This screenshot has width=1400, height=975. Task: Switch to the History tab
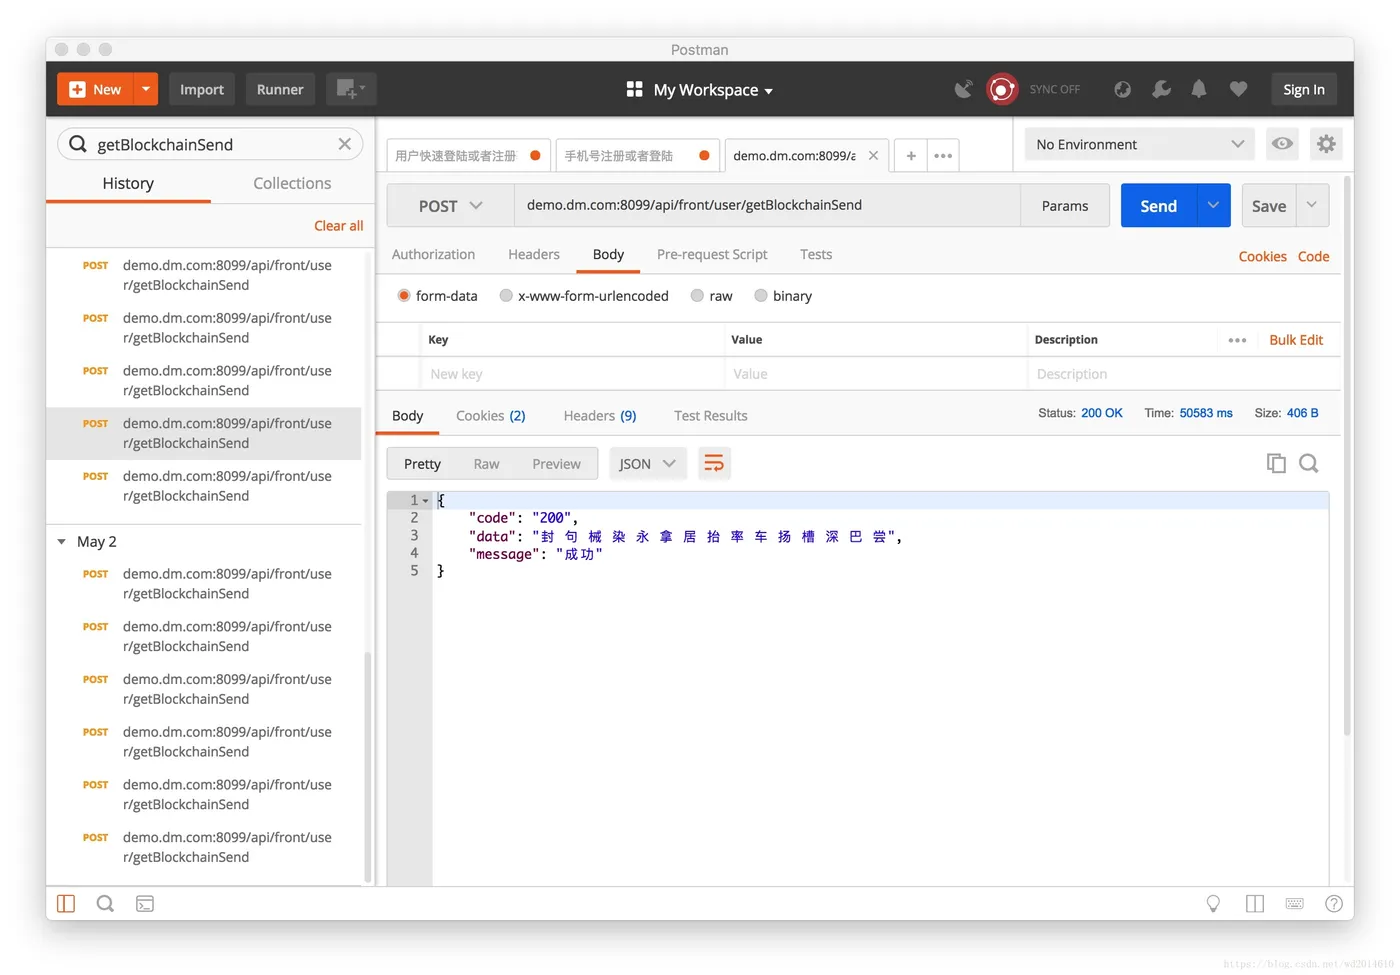pyautogui.click(x=128, y=183)
